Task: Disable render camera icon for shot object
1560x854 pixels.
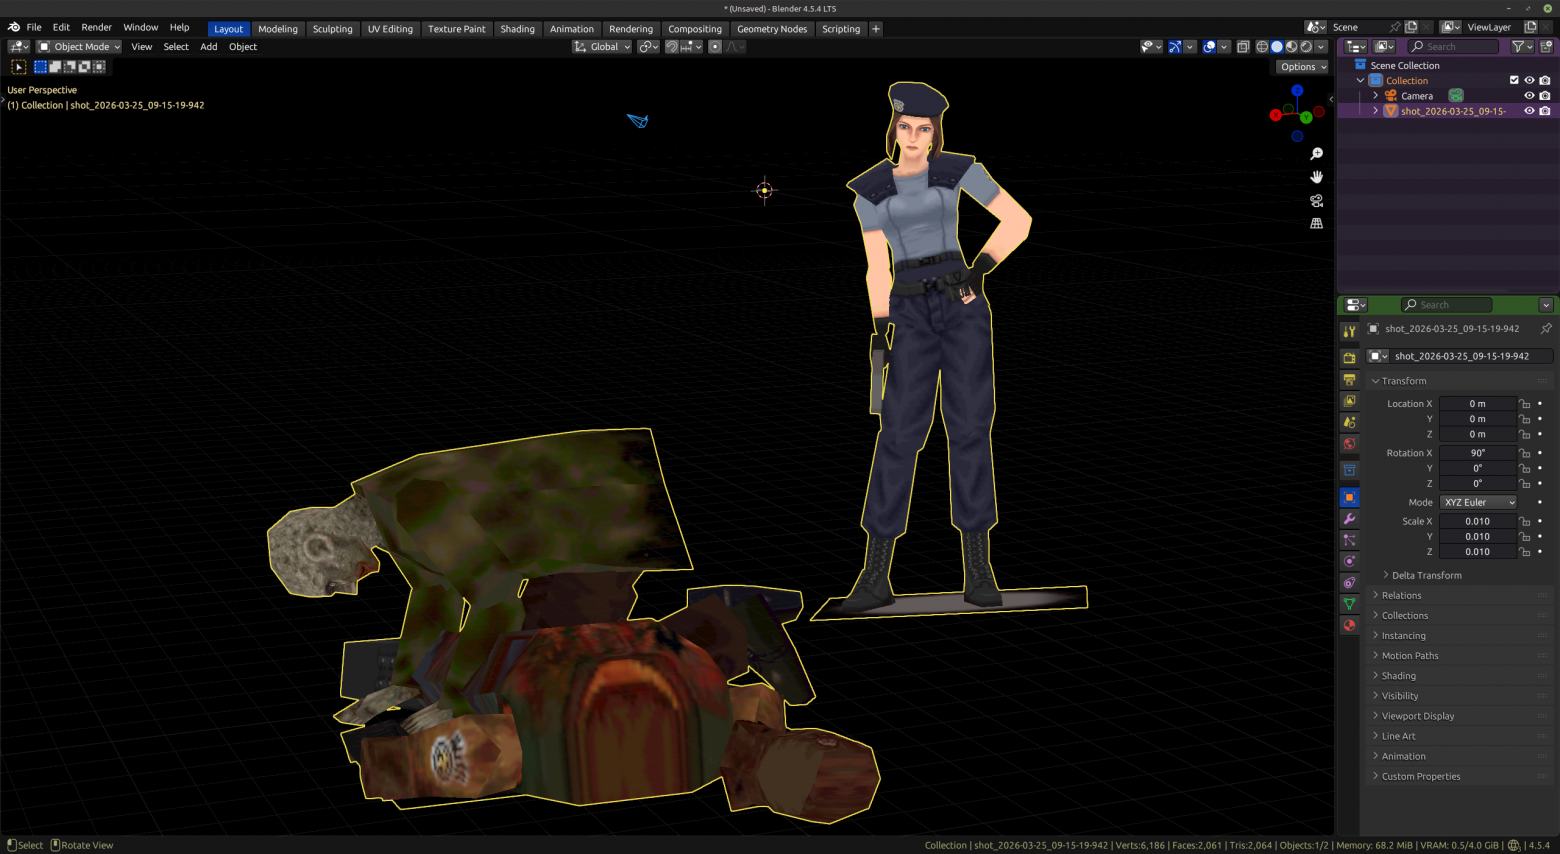Action: (1545, 111)
